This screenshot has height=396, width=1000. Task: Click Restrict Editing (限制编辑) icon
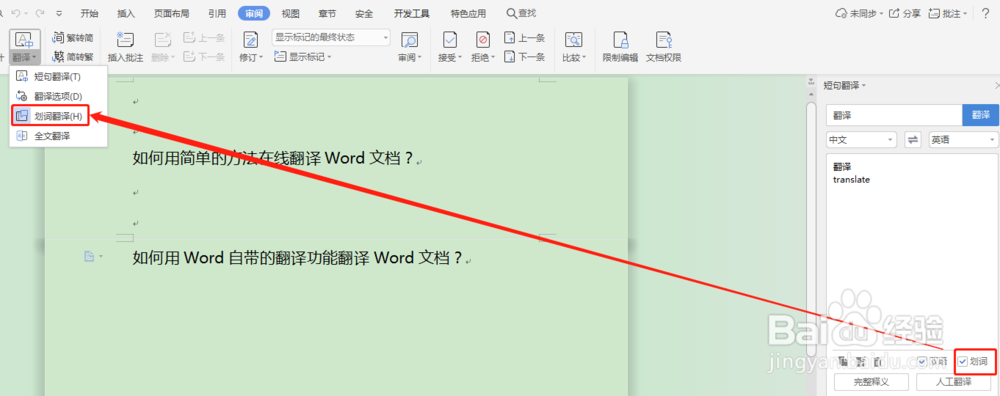pyautogui.click(x=621, y=40)
